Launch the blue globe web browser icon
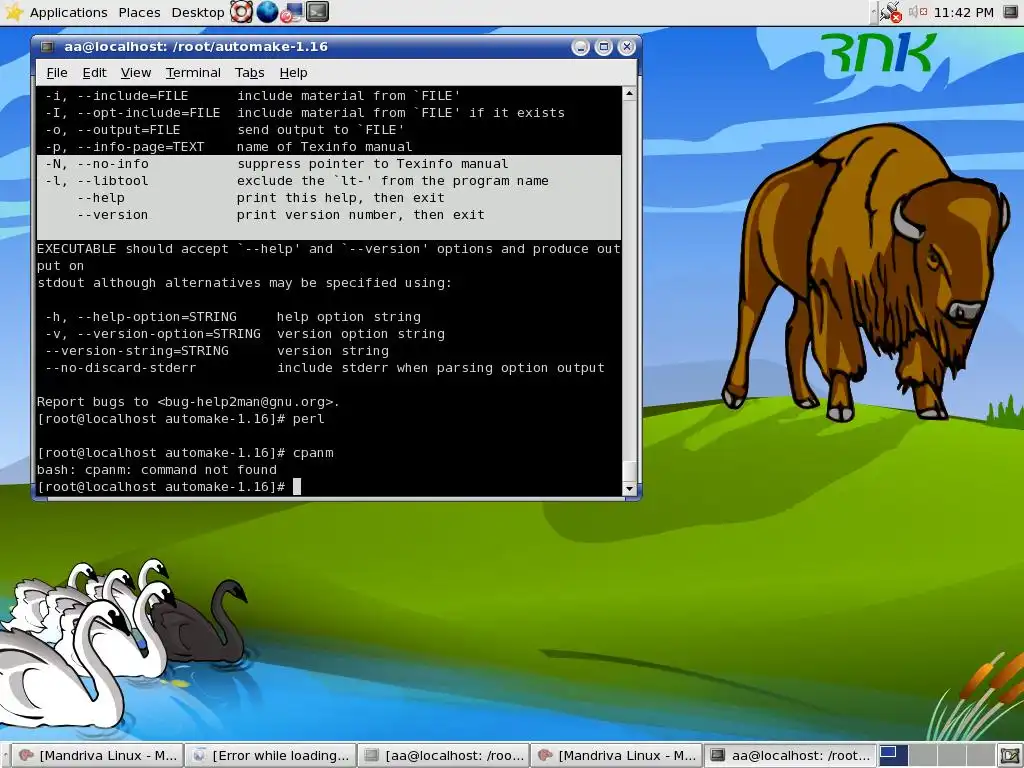The height and width of the screenshot is (768, 1024). point(267,12)
